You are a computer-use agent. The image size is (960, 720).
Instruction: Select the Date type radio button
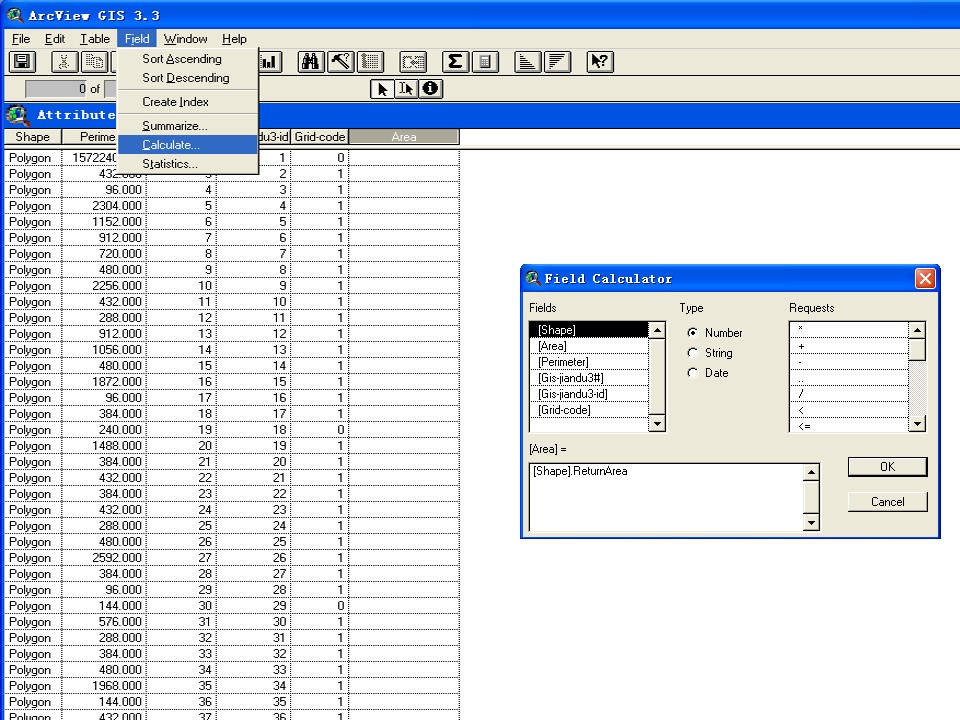(692, 373)
